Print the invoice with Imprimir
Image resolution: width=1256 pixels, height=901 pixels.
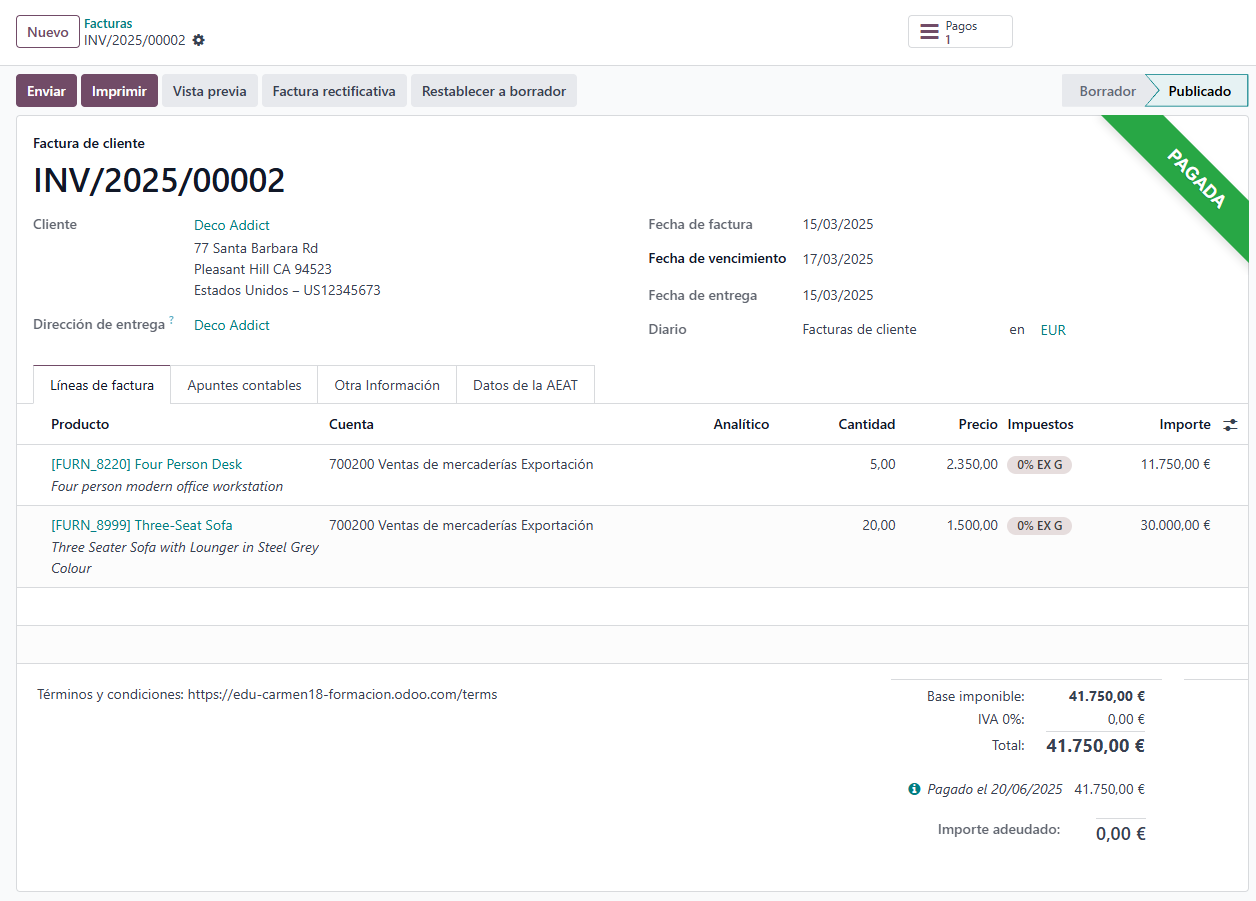(x=119, y=91)
